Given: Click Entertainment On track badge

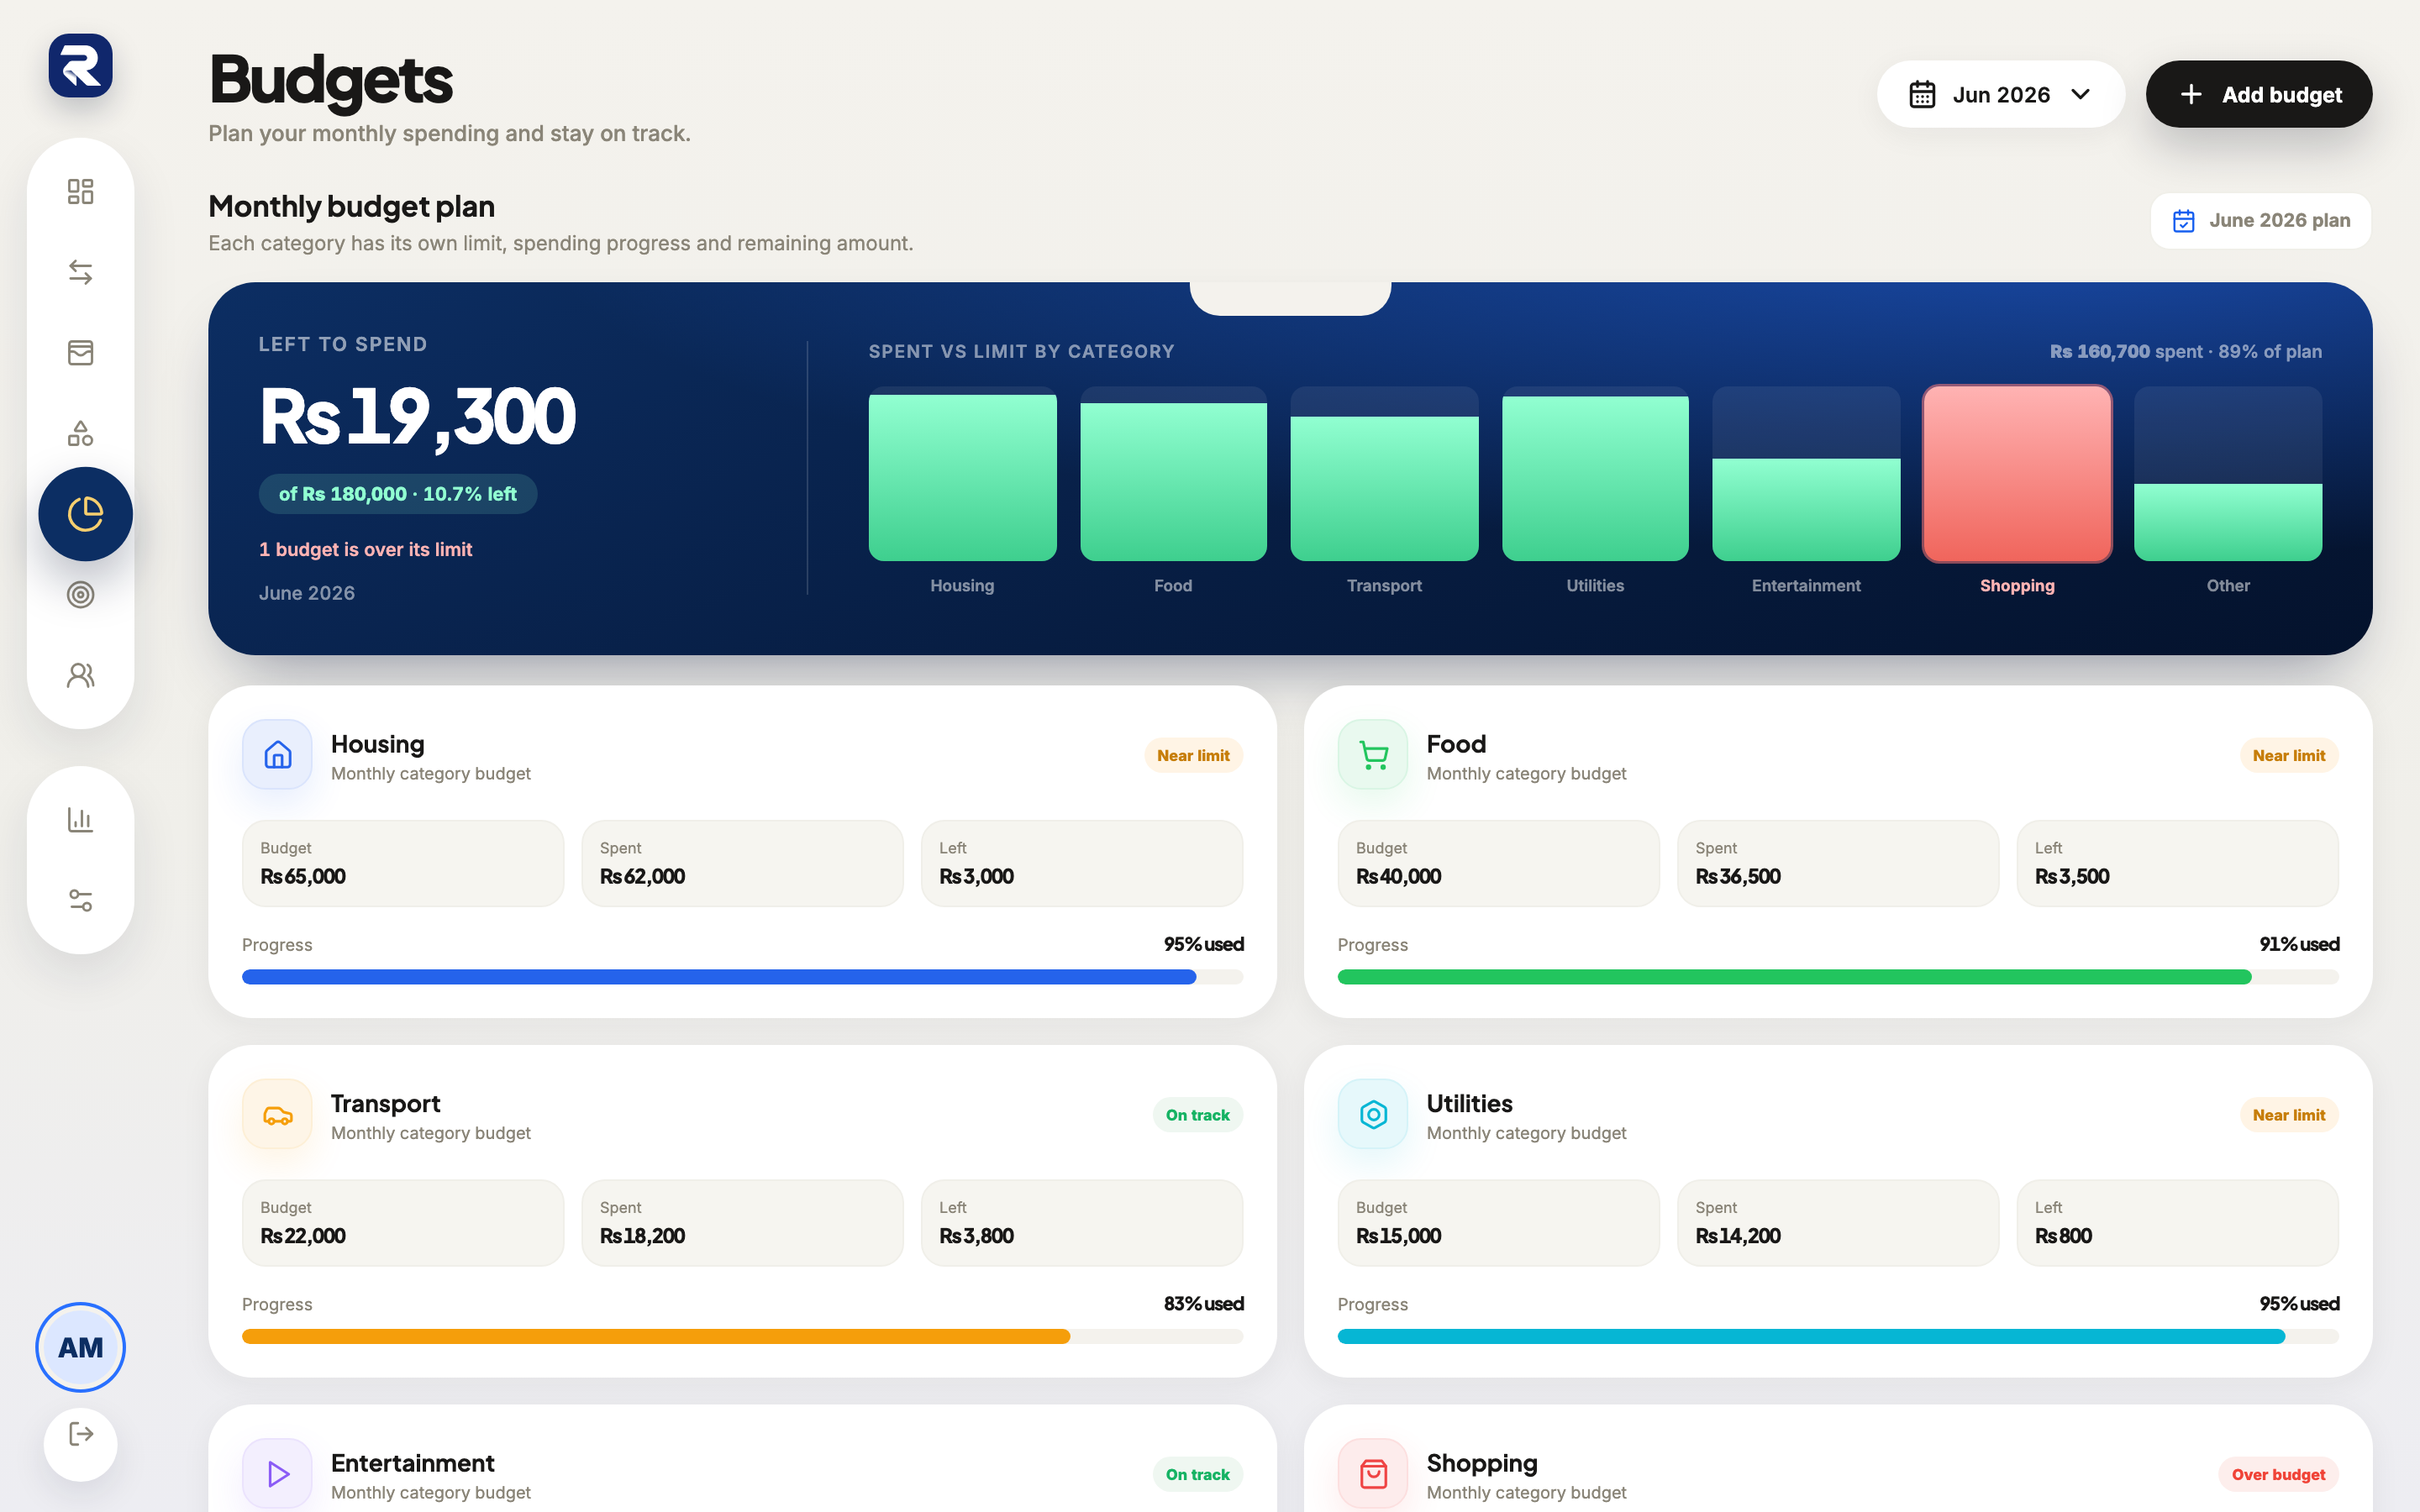Looking at the screenshot, I should [1197, 1474].
